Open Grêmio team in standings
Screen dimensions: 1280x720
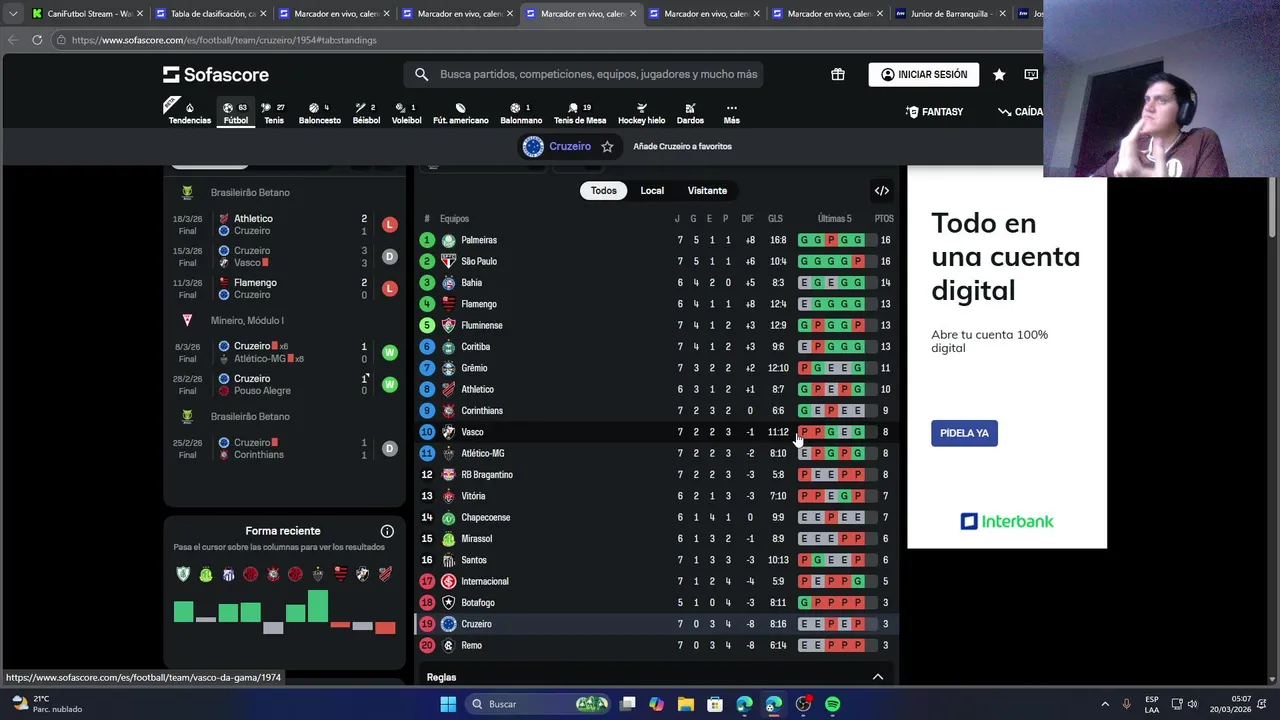point(657,368)
